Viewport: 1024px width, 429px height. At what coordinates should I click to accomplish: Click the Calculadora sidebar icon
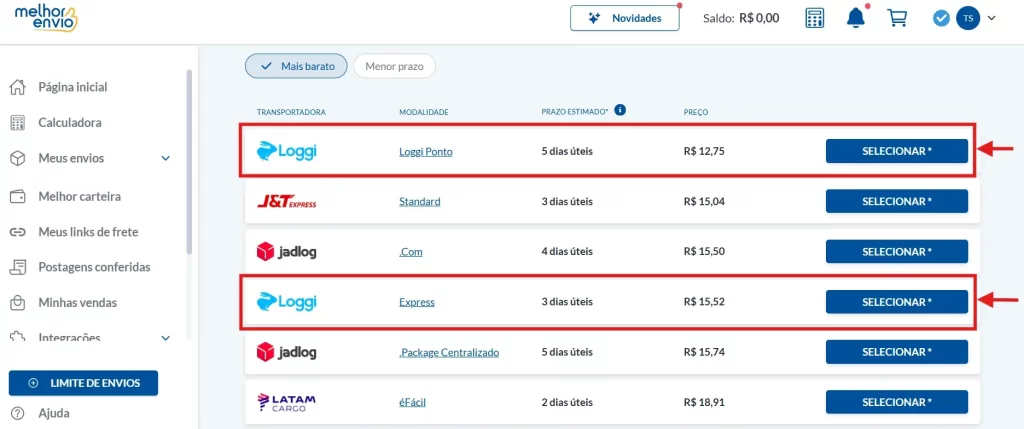tap(18, 123)
